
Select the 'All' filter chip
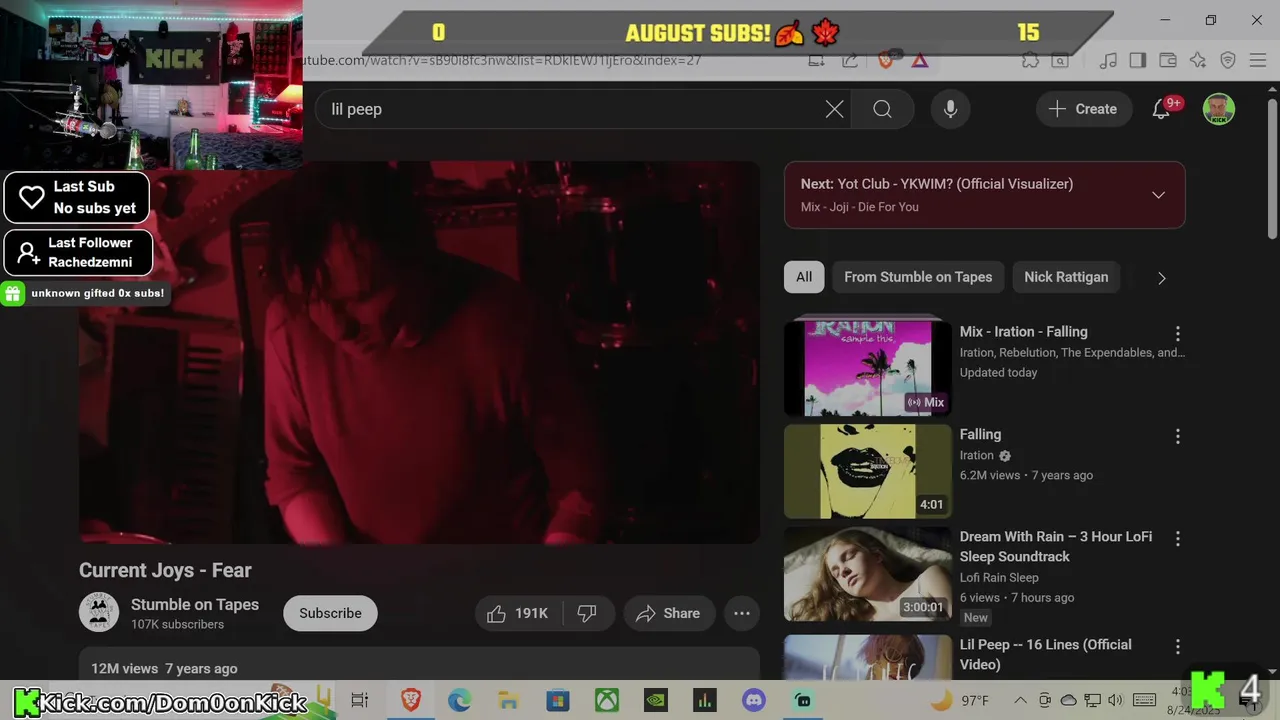pos(804,277)
